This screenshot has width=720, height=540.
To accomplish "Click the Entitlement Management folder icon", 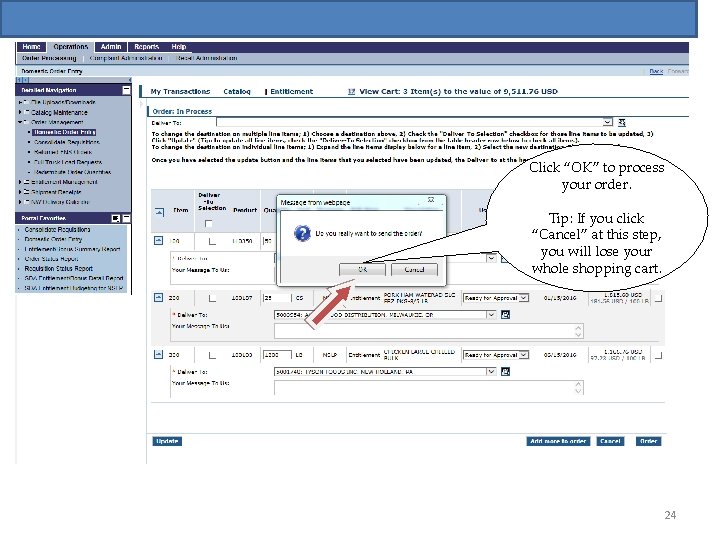I will [x=27, y=182].
